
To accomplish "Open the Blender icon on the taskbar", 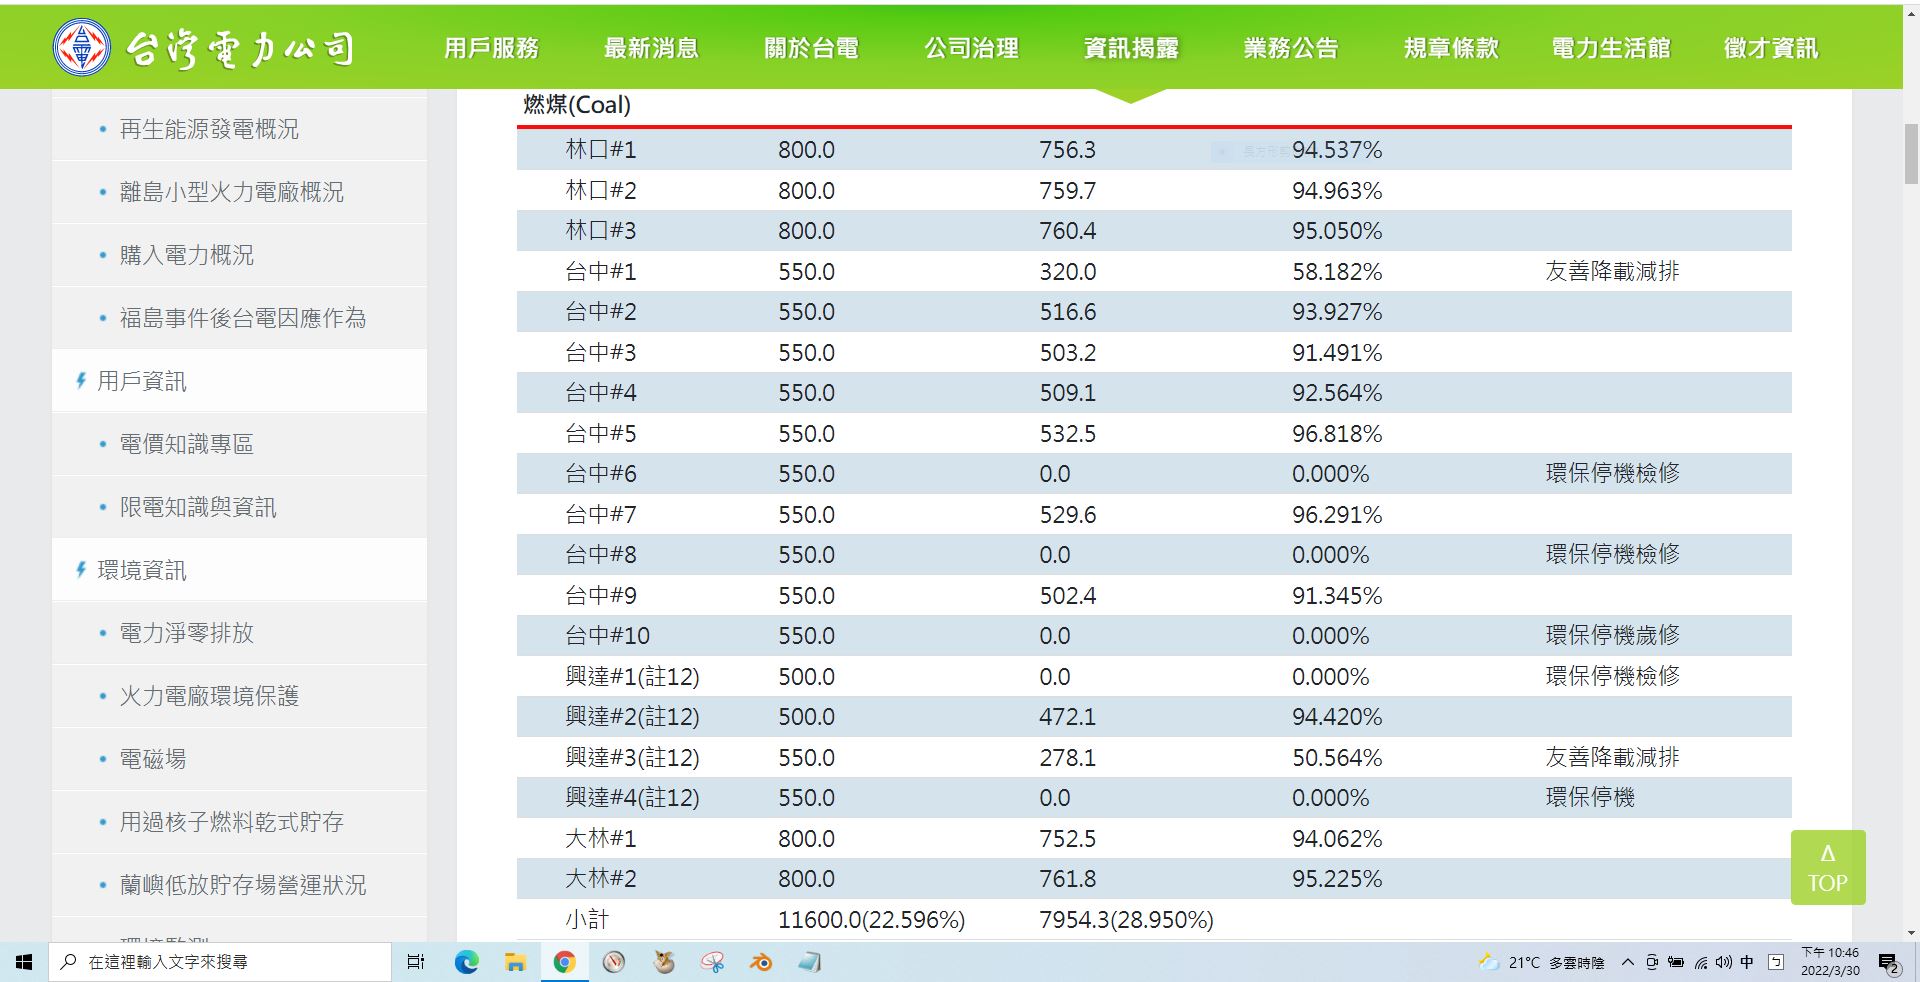I will tap(761, 962).
